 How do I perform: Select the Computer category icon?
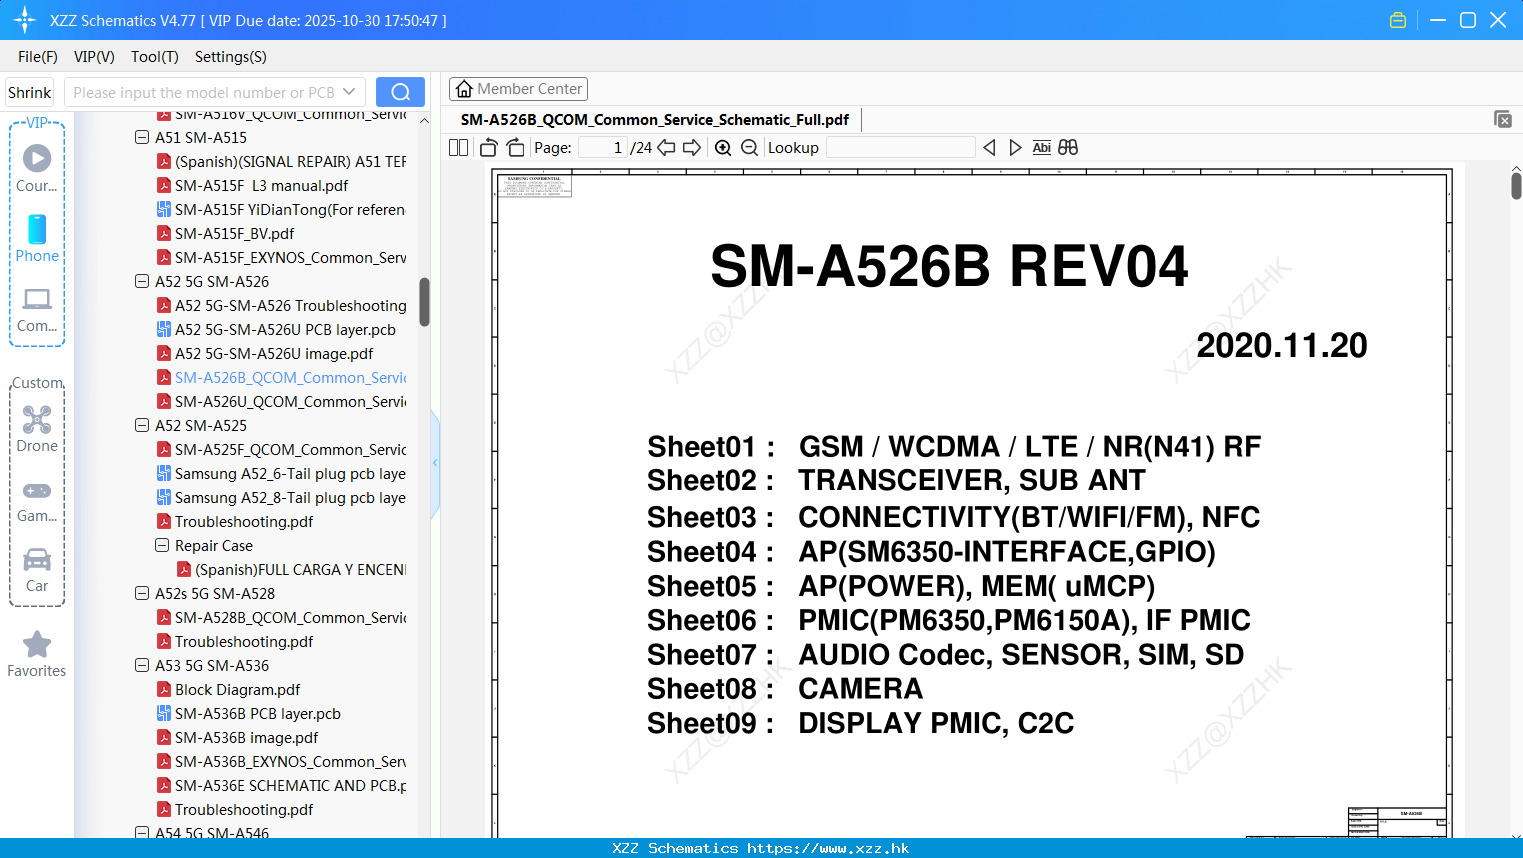pos(37,309)
